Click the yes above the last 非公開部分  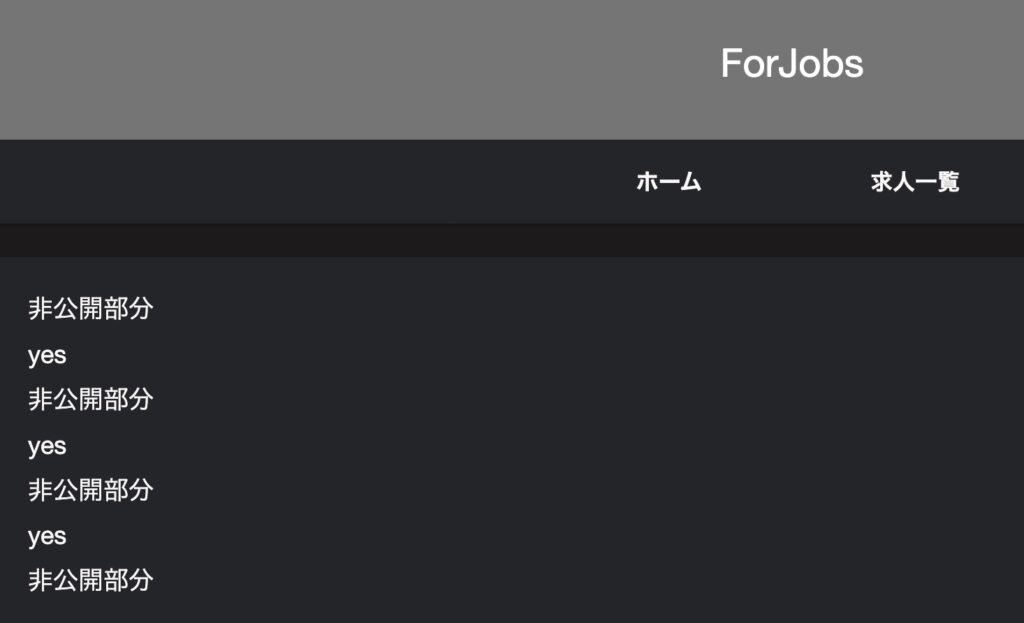click(x=47, y=536)
